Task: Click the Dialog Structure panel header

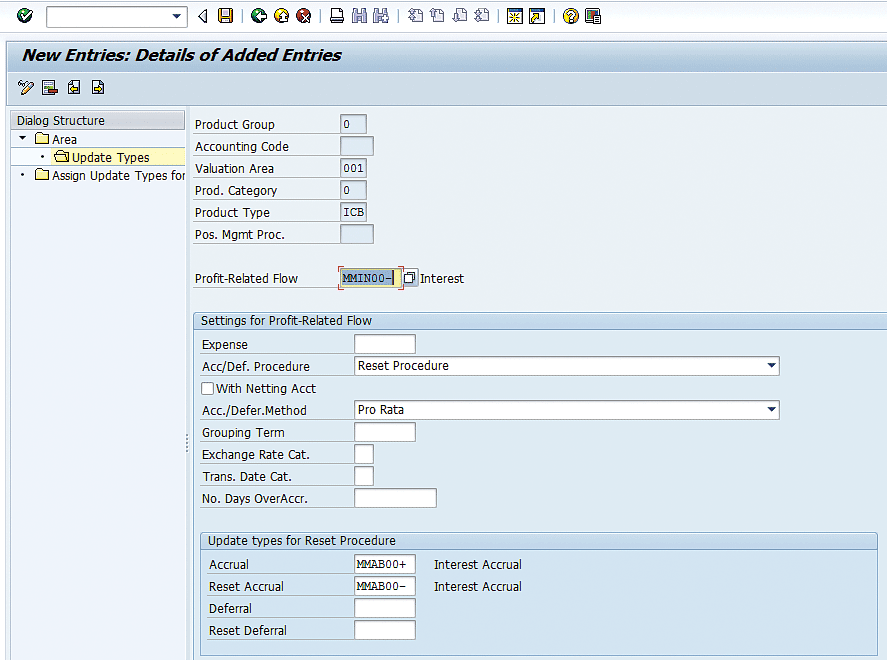Action: (x=98, y=120)
